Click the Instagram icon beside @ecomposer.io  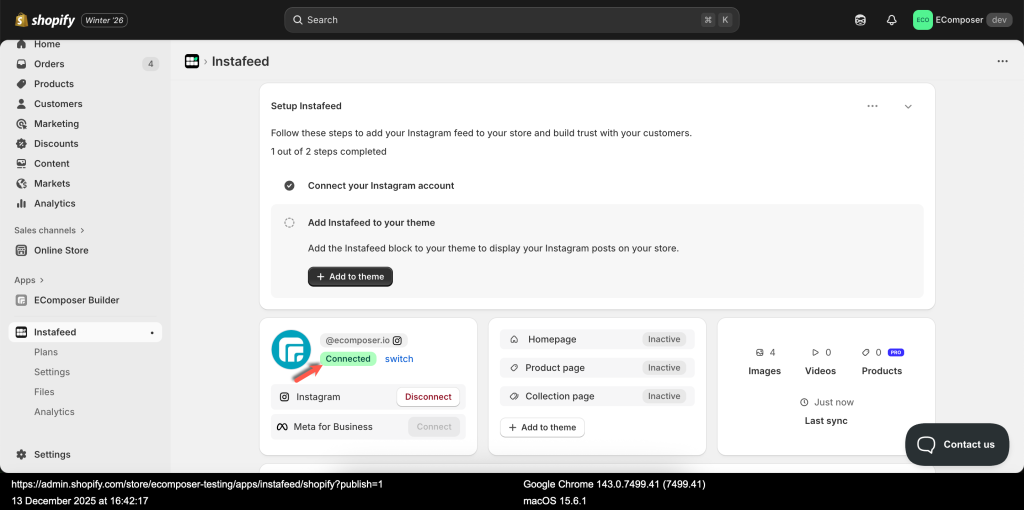point(397,341)
